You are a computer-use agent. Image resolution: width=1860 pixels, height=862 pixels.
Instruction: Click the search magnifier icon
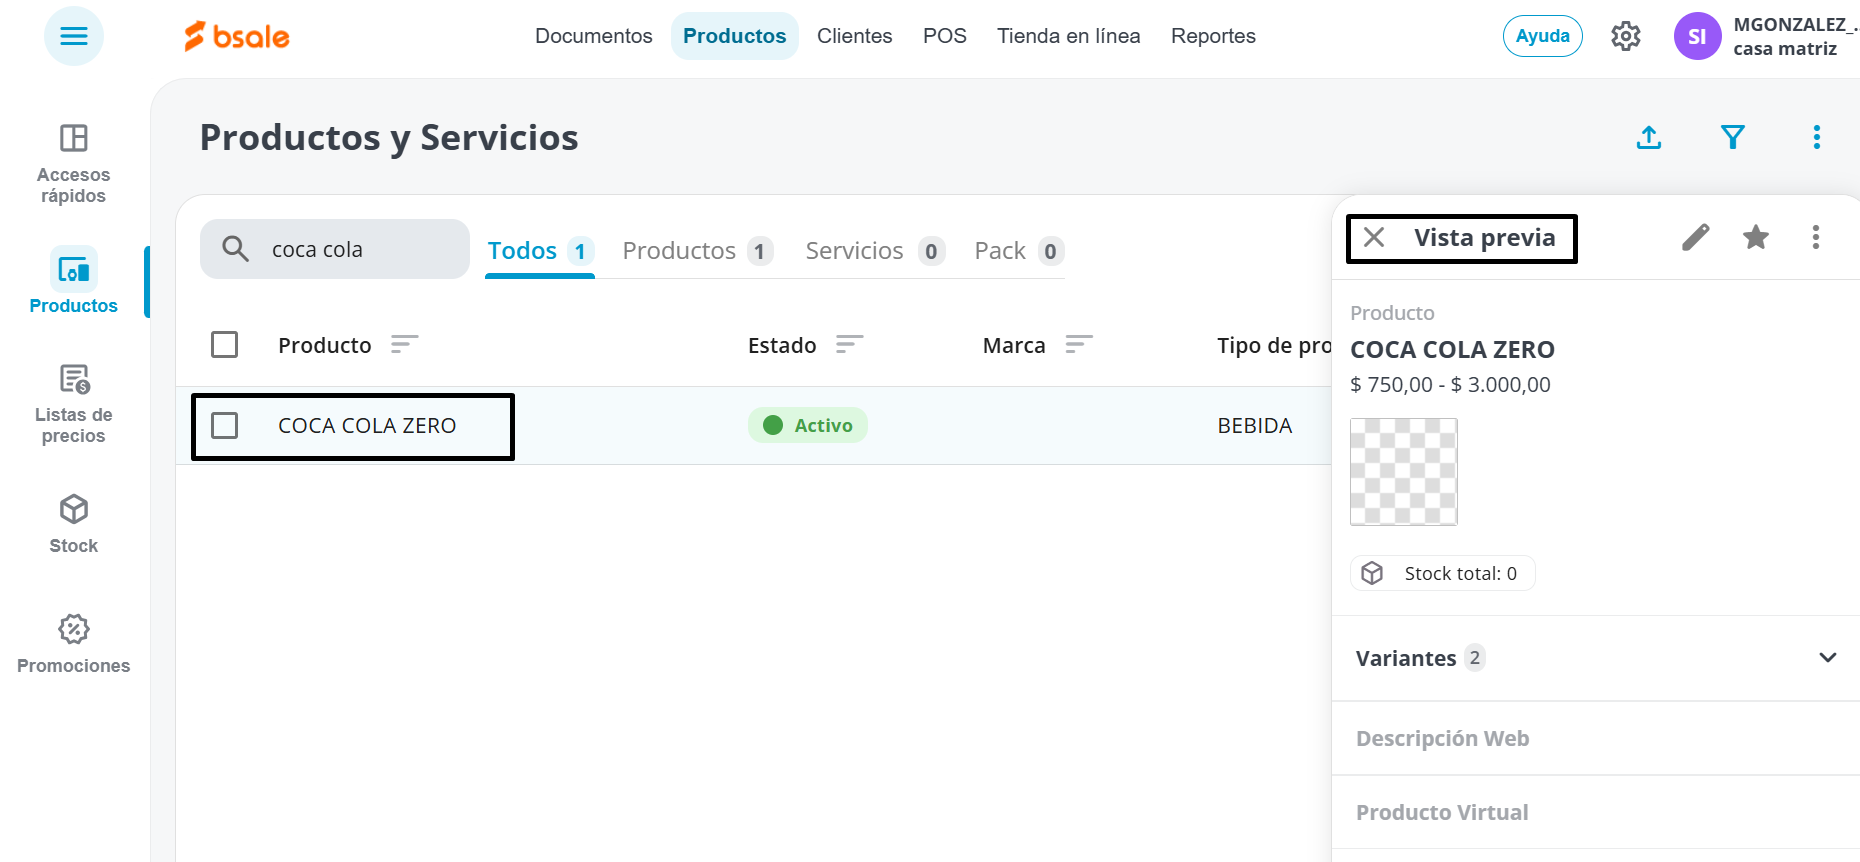point(235,249)
